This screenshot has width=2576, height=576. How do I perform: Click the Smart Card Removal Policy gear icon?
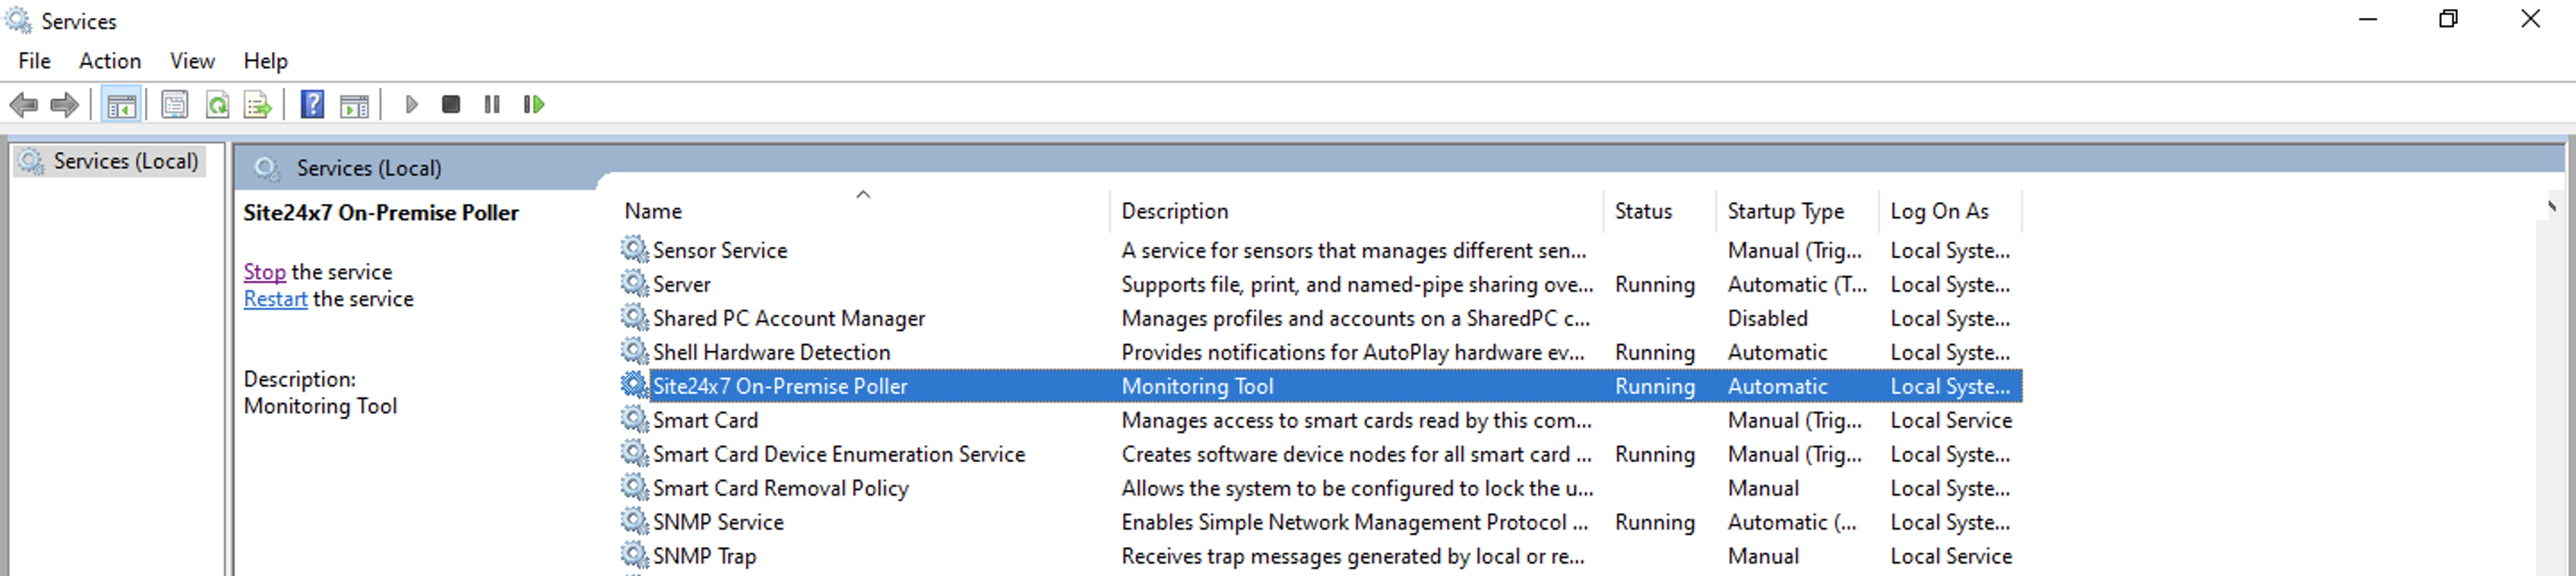pos(634,487)
